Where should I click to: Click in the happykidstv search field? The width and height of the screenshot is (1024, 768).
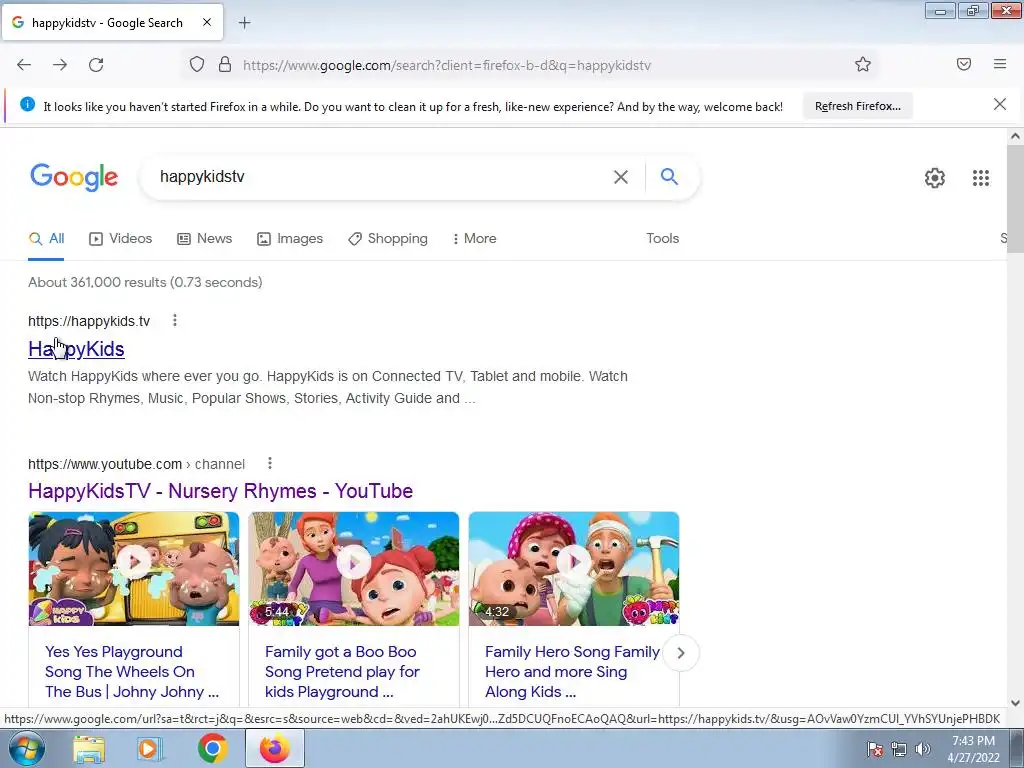(379, 177)
